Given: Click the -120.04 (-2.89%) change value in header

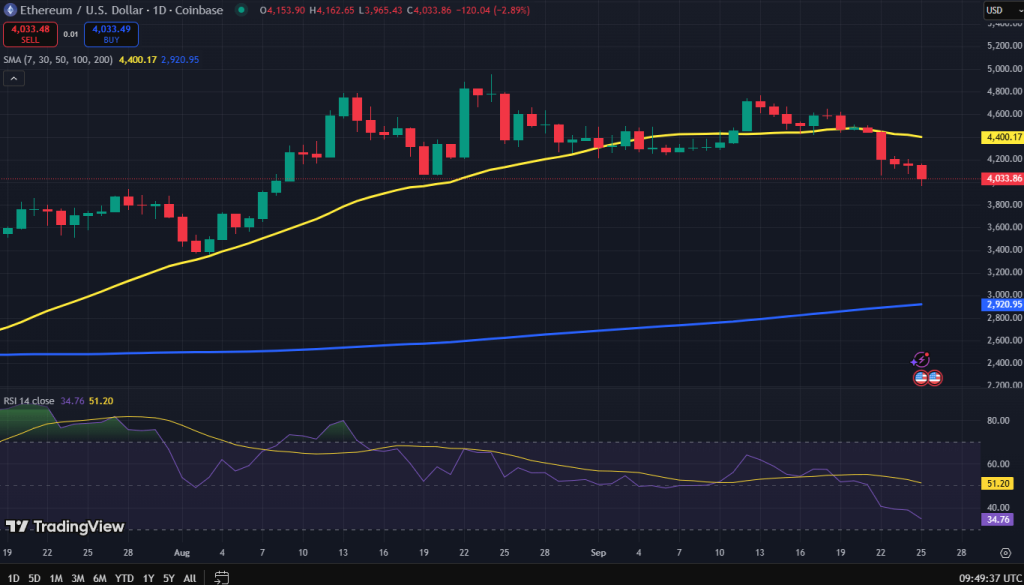Looking at the screenshot, I should [493, 10].
